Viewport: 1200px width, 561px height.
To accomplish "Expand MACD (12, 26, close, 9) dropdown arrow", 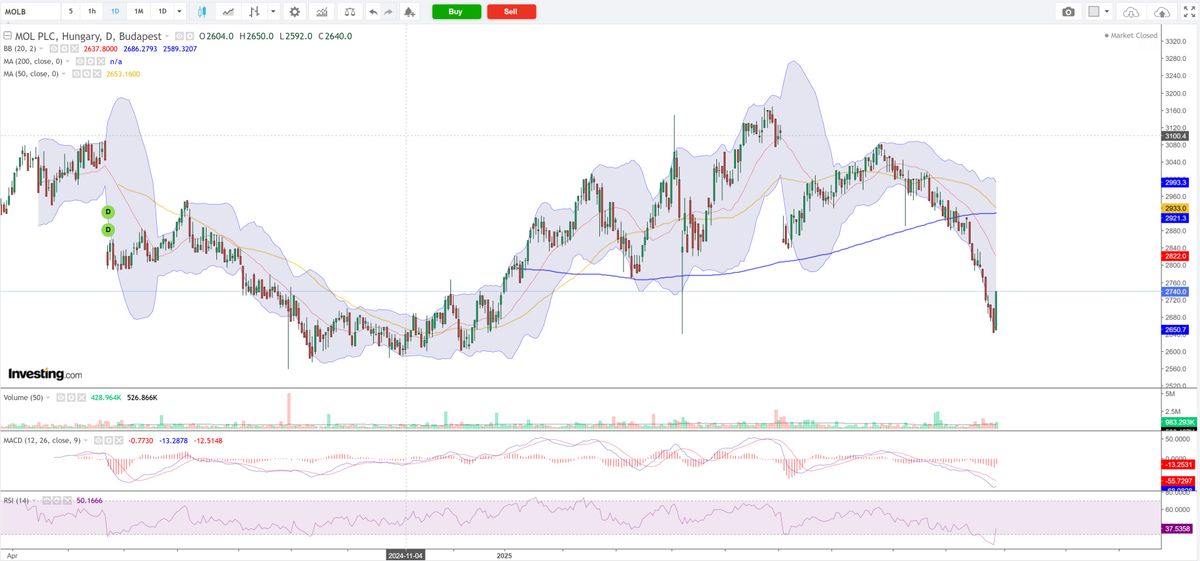I will (x=86, y=441).
